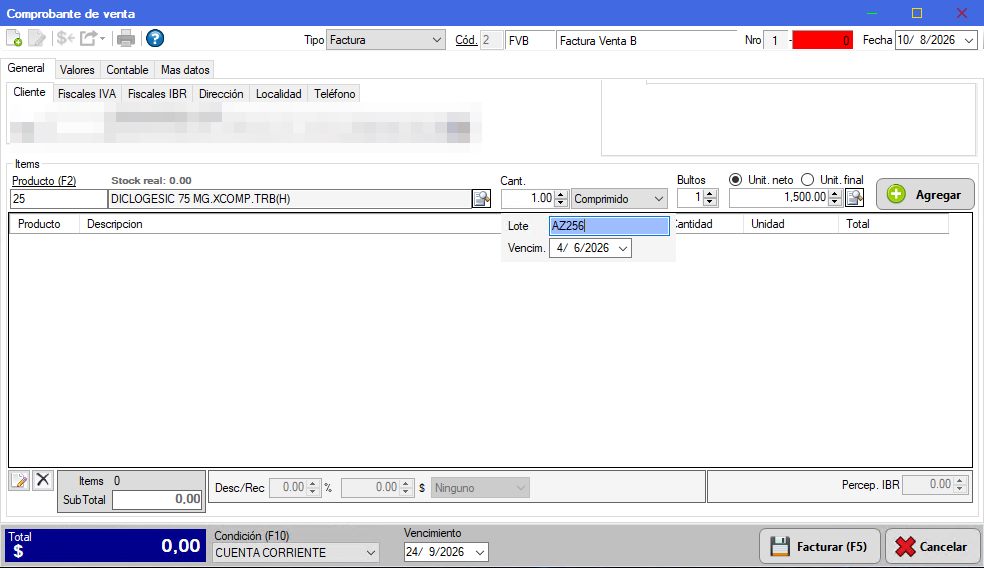Click the Cancelar button
This screenshot has width=984, height=568.
(x=932, y=547)
